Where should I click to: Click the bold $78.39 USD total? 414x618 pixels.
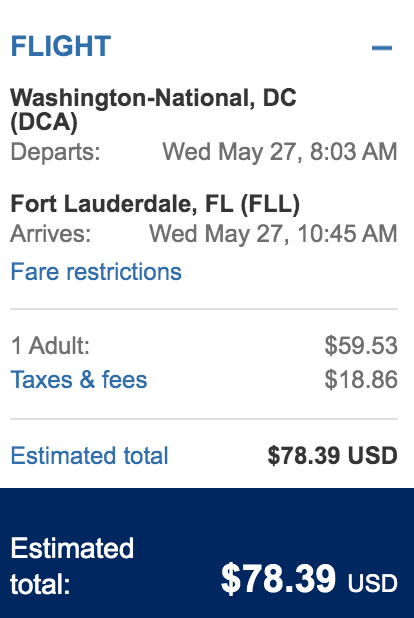[332, 456]
